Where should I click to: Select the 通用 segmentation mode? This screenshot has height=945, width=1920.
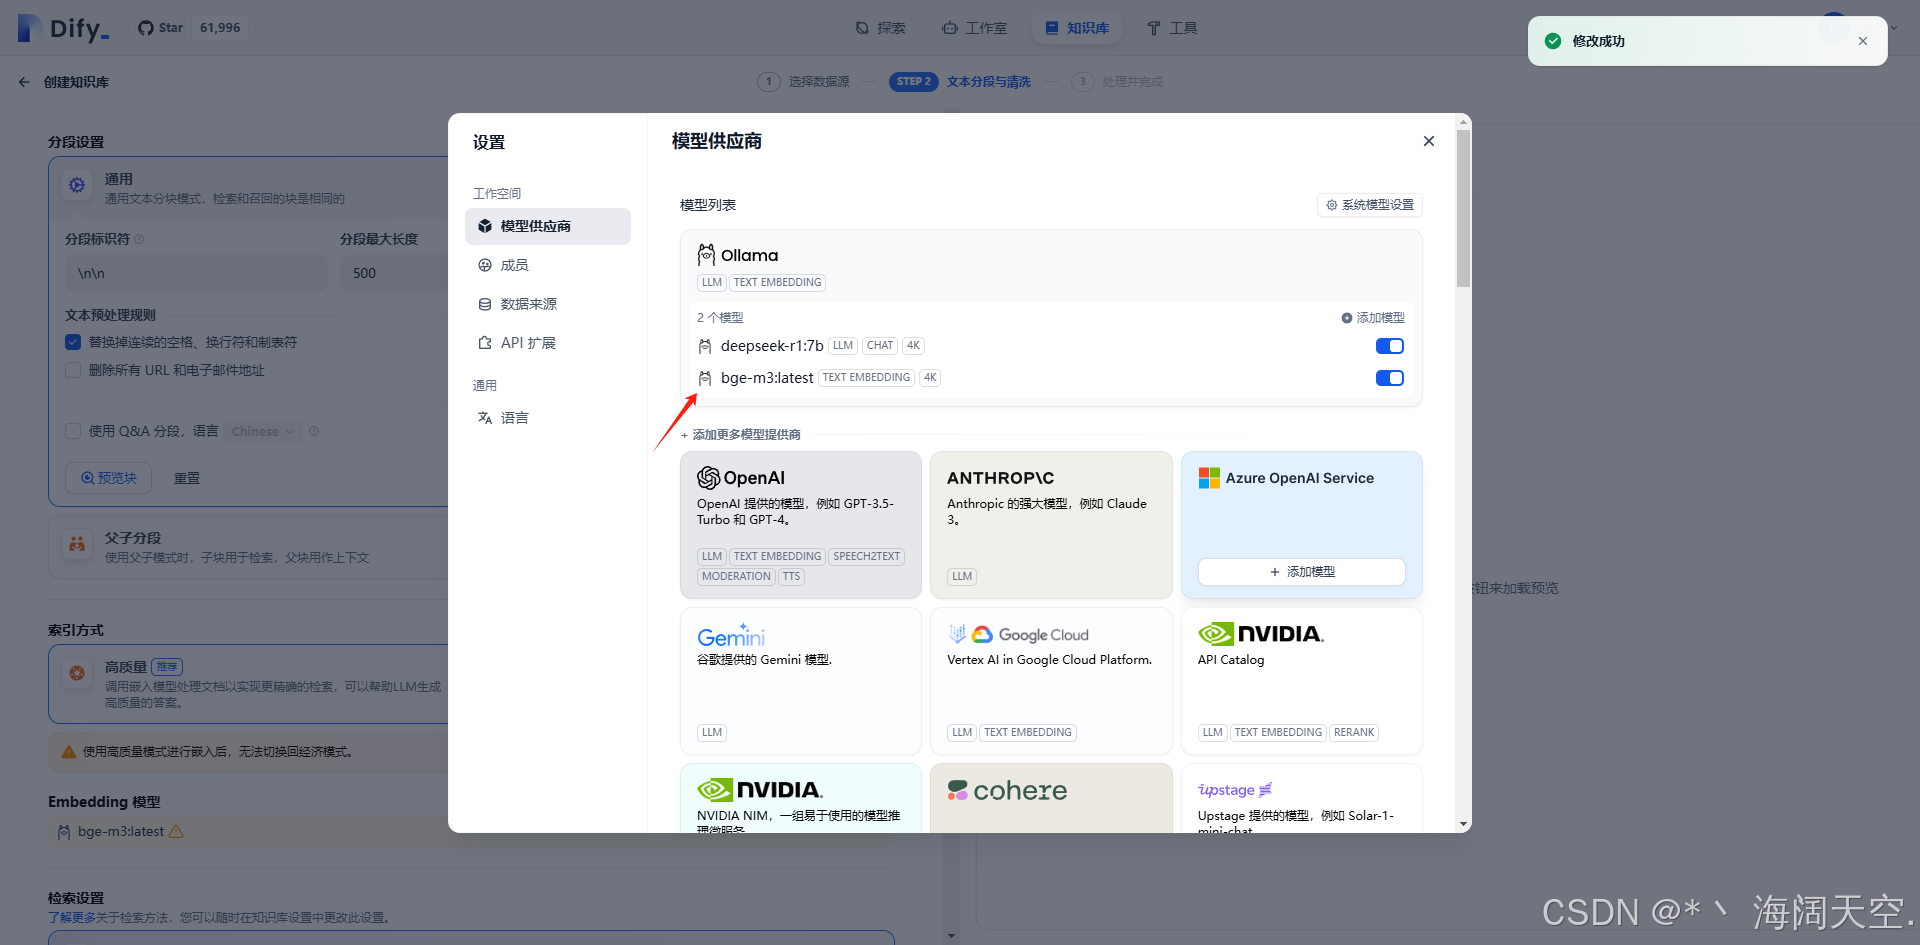tap(250, 187)
